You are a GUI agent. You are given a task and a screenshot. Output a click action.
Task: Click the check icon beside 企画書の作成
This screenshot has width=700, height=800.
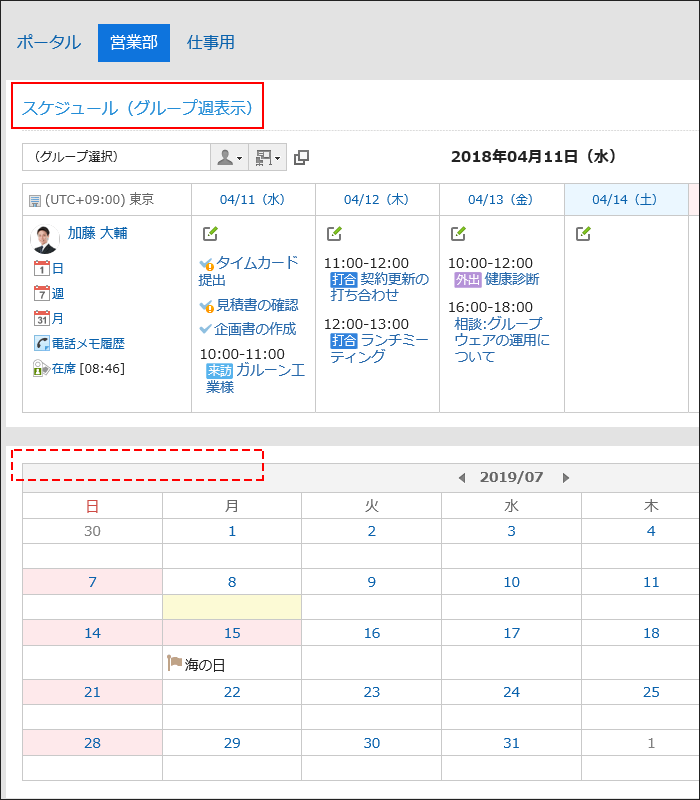(205, 329)
